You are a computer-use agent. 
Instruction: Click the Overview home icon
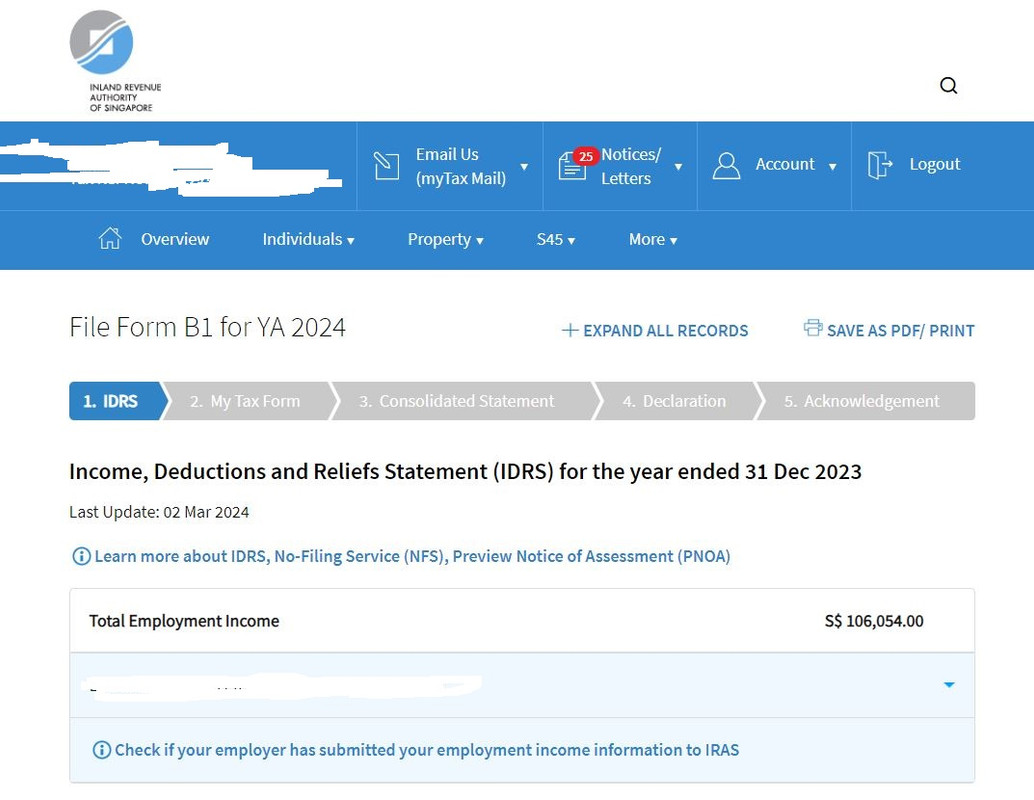(110, 238)
